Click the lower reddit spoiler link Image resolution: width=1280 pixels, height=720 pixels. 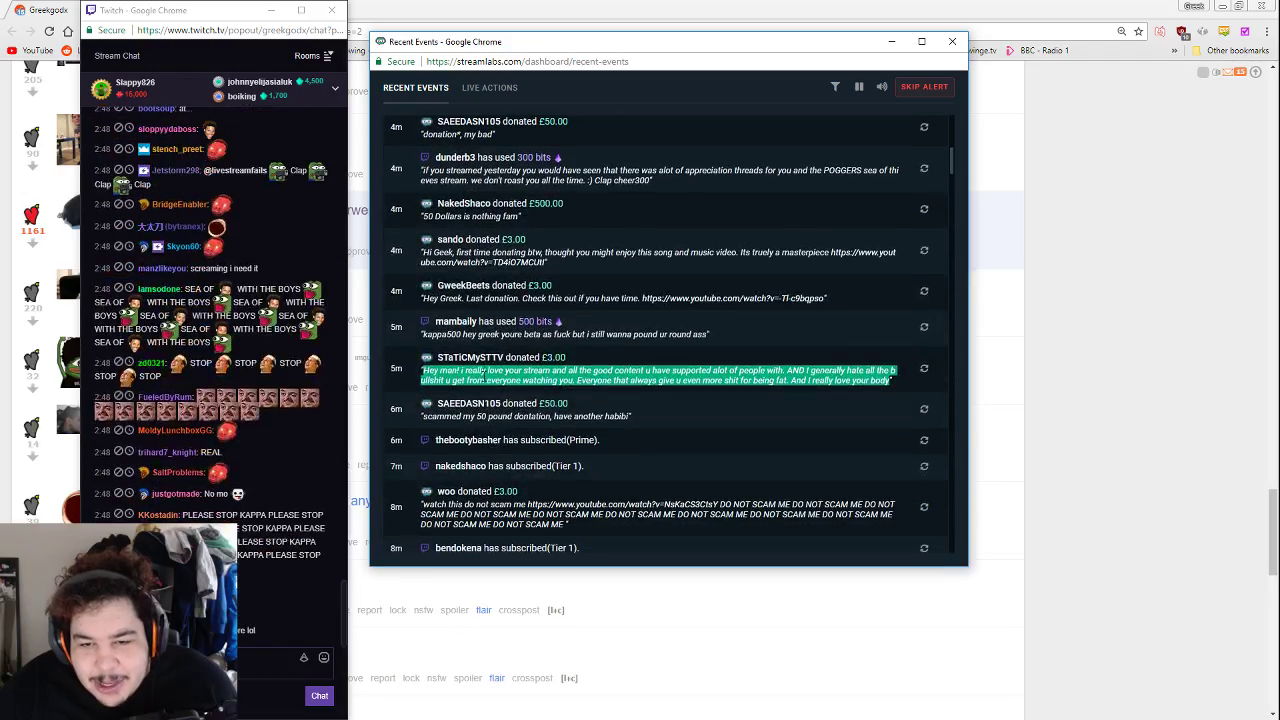(x=468, y=678)
